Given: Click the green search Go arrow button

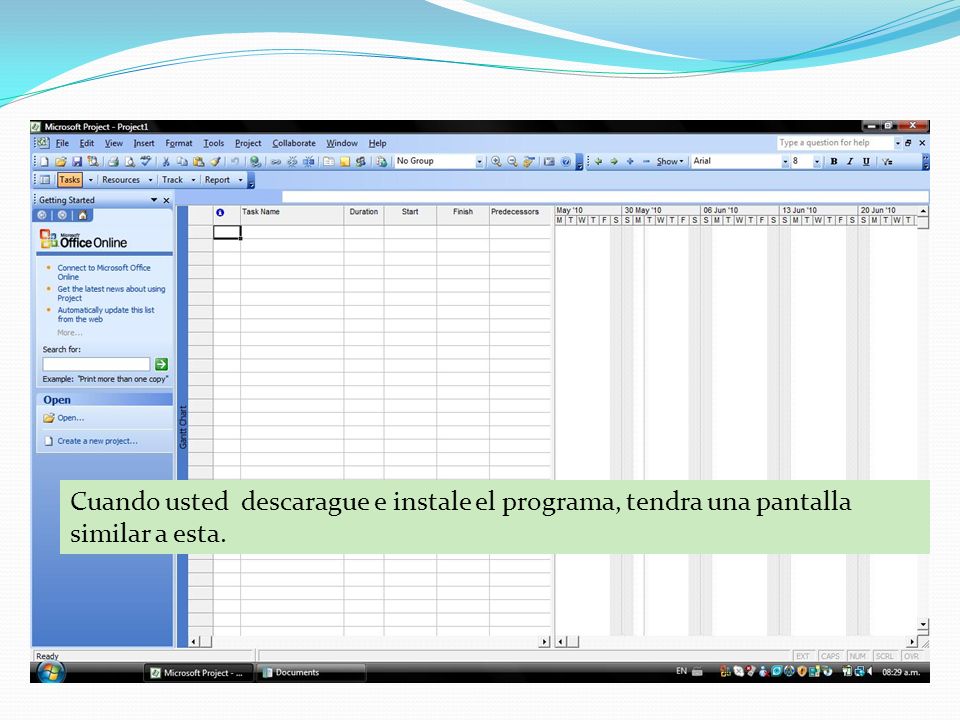Looking at the screenshot, I should click(x=162, y=364).
